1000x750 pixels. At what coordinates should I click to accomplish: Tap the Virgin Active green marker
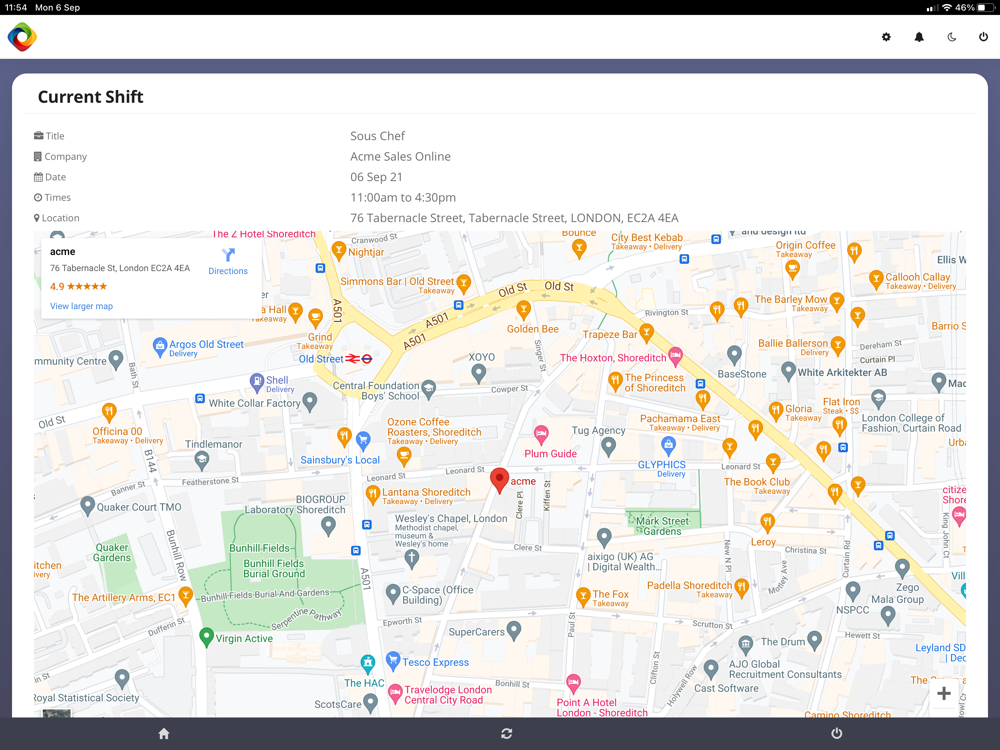[x=206, y=636]
